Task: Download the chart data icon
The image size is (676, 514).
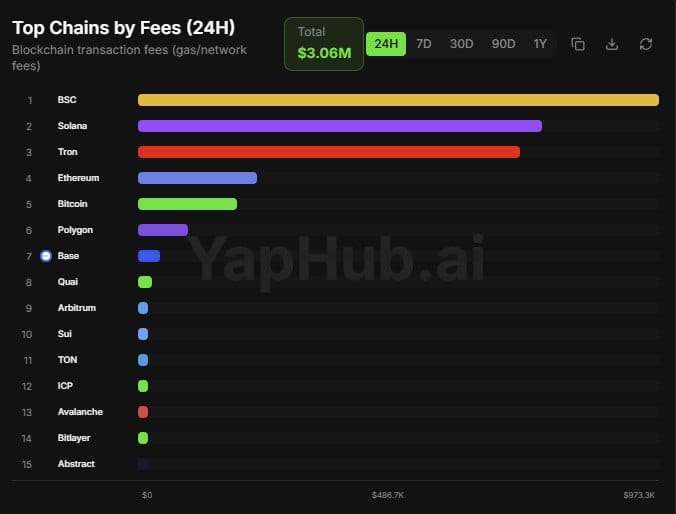Action: (612, 44)
